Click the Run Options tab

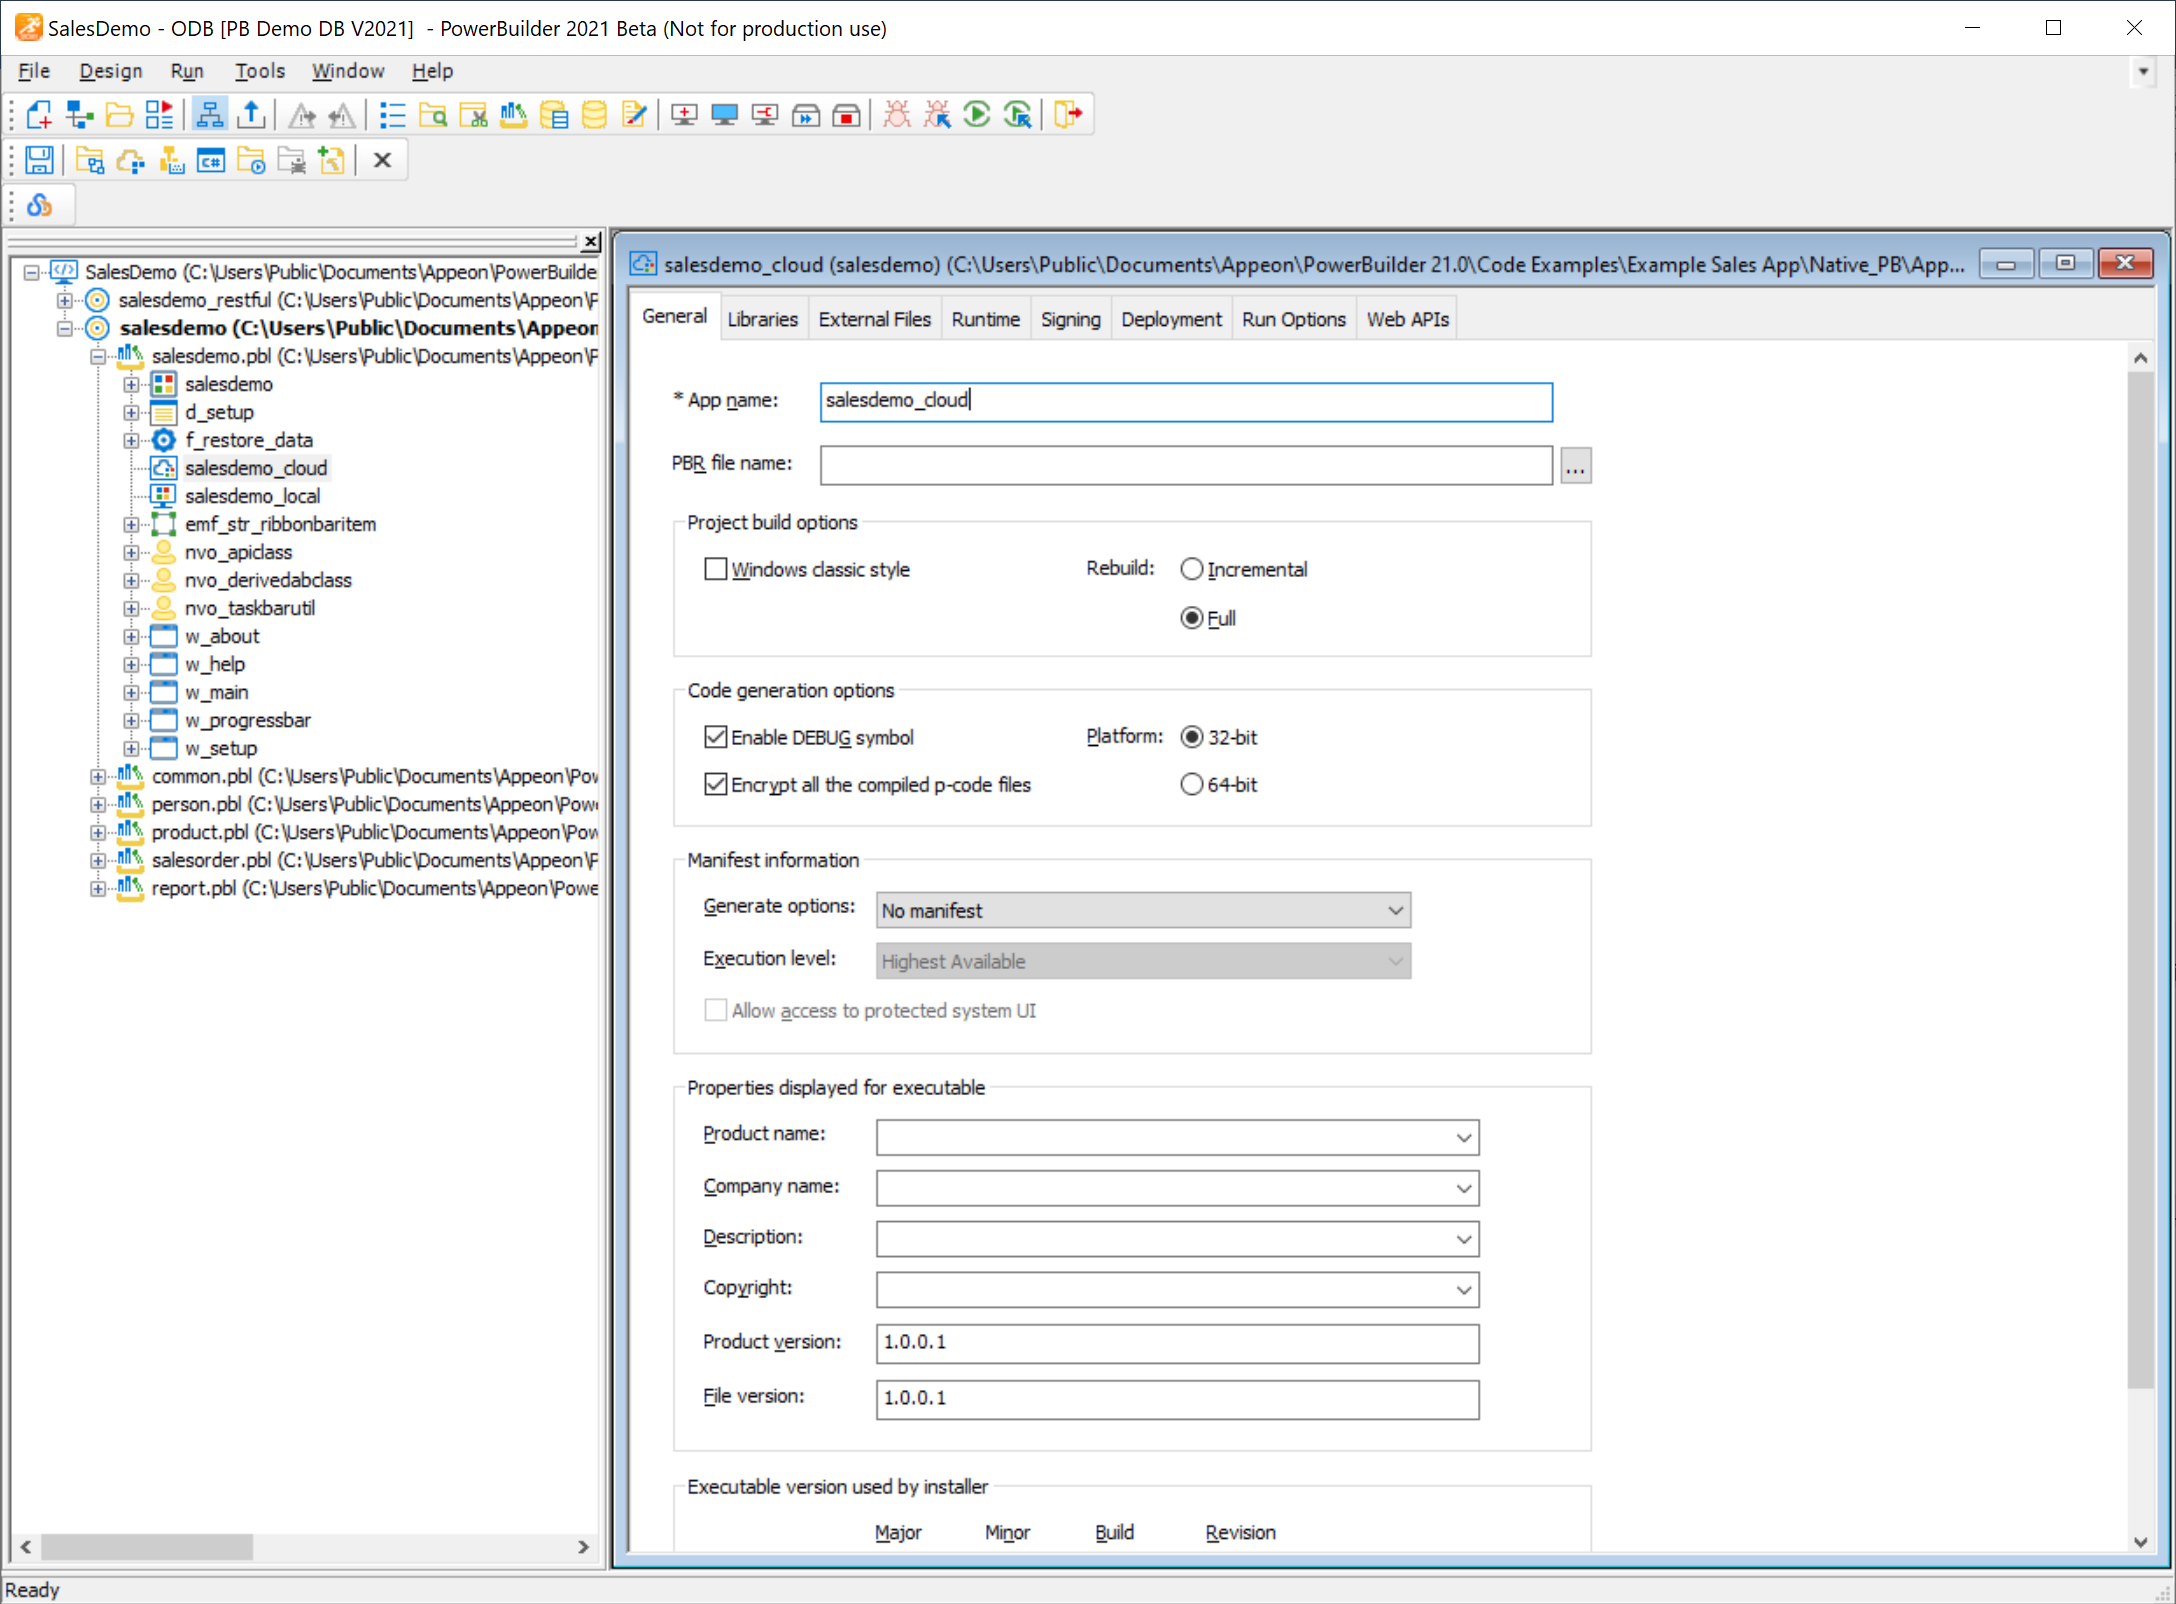1293,319
